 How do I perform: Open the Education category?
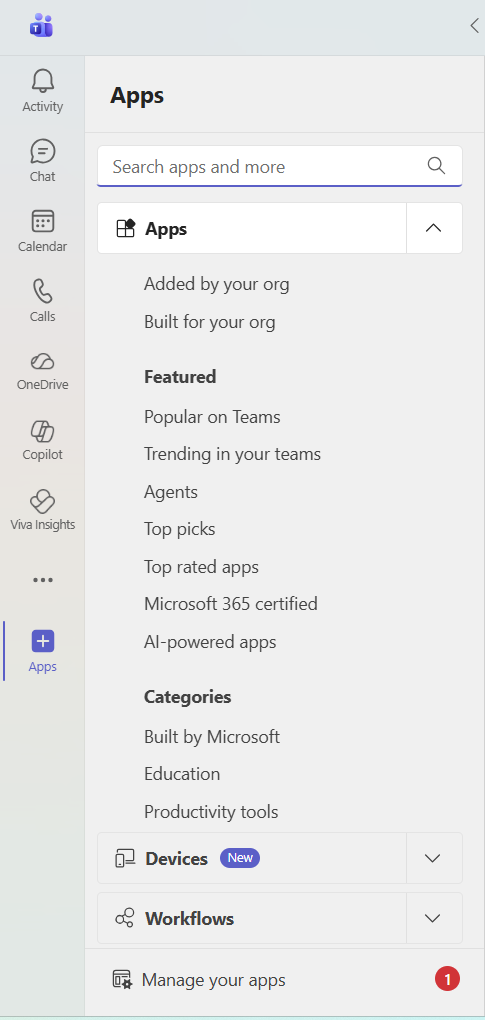pyautogui.click(x=182, y=774)
